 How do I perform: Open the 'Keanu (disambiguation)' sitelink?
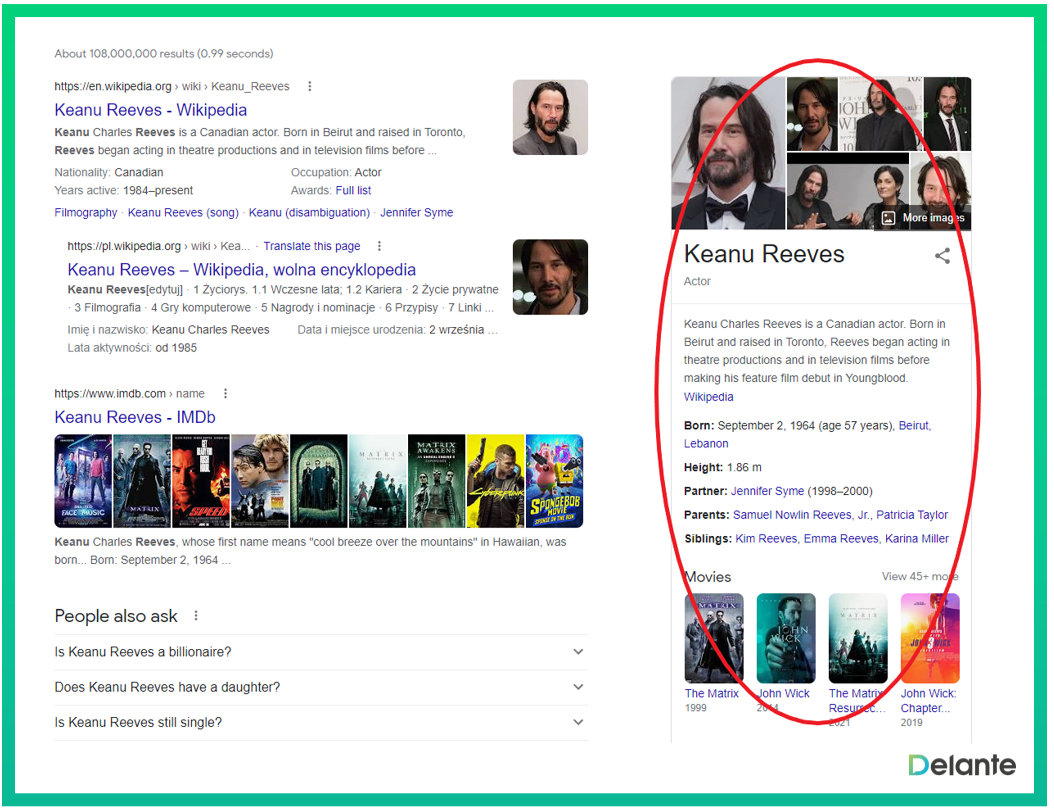point(309,213)
